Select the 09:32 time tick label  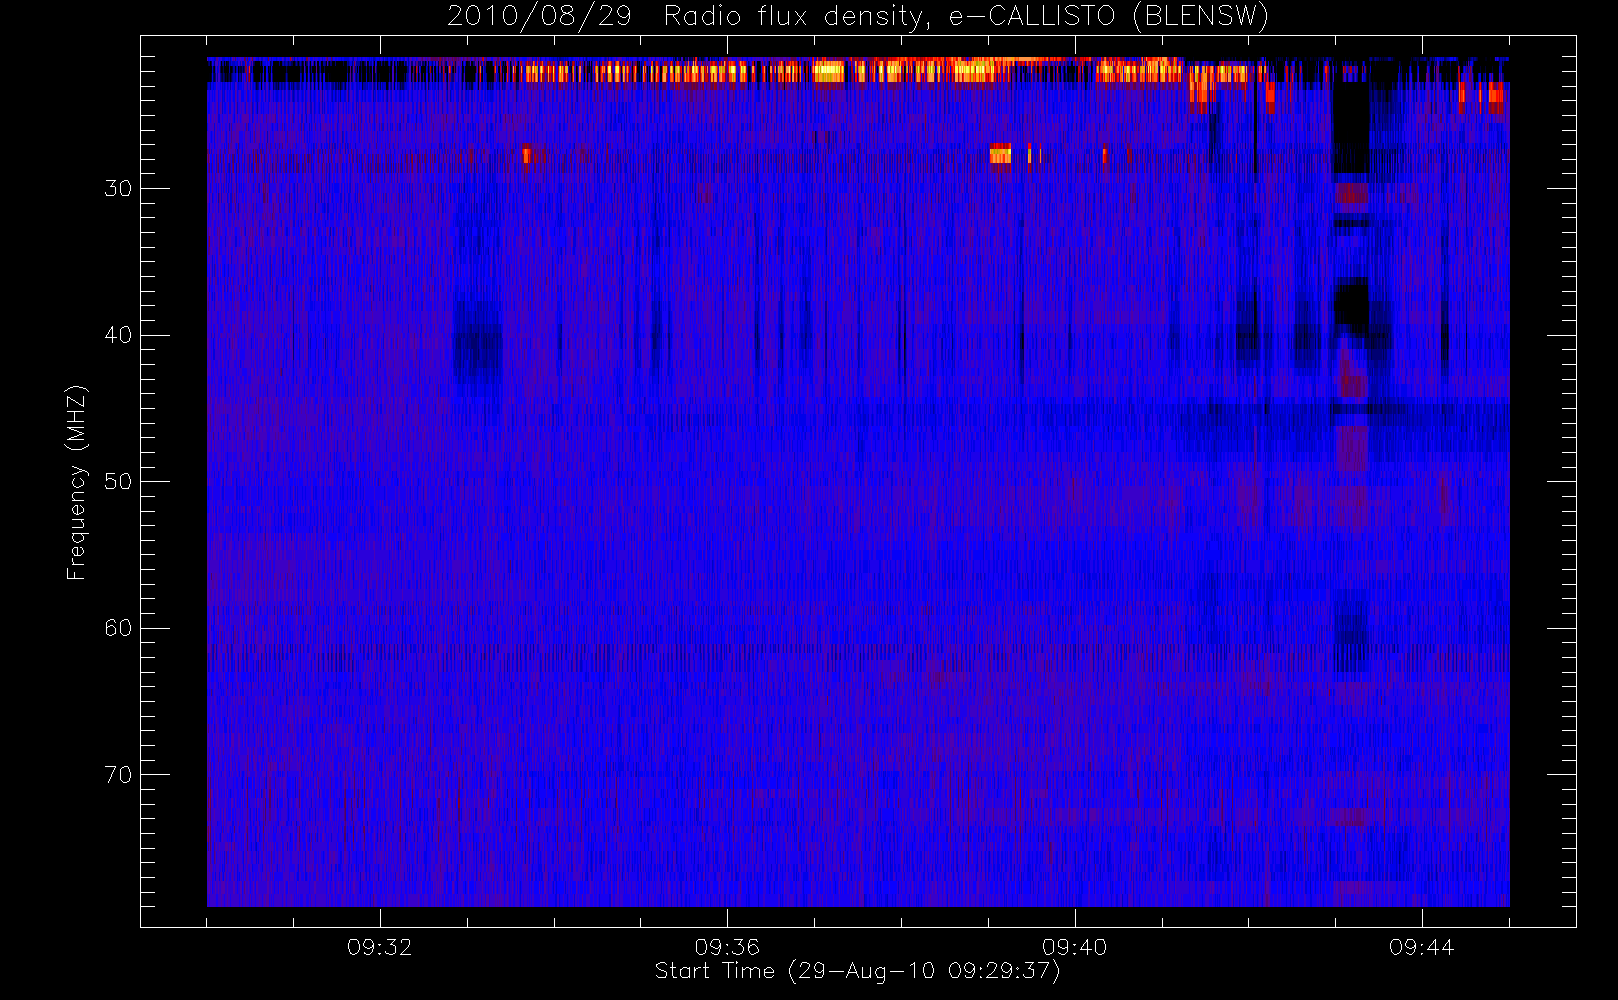click(x=380, y=947)
